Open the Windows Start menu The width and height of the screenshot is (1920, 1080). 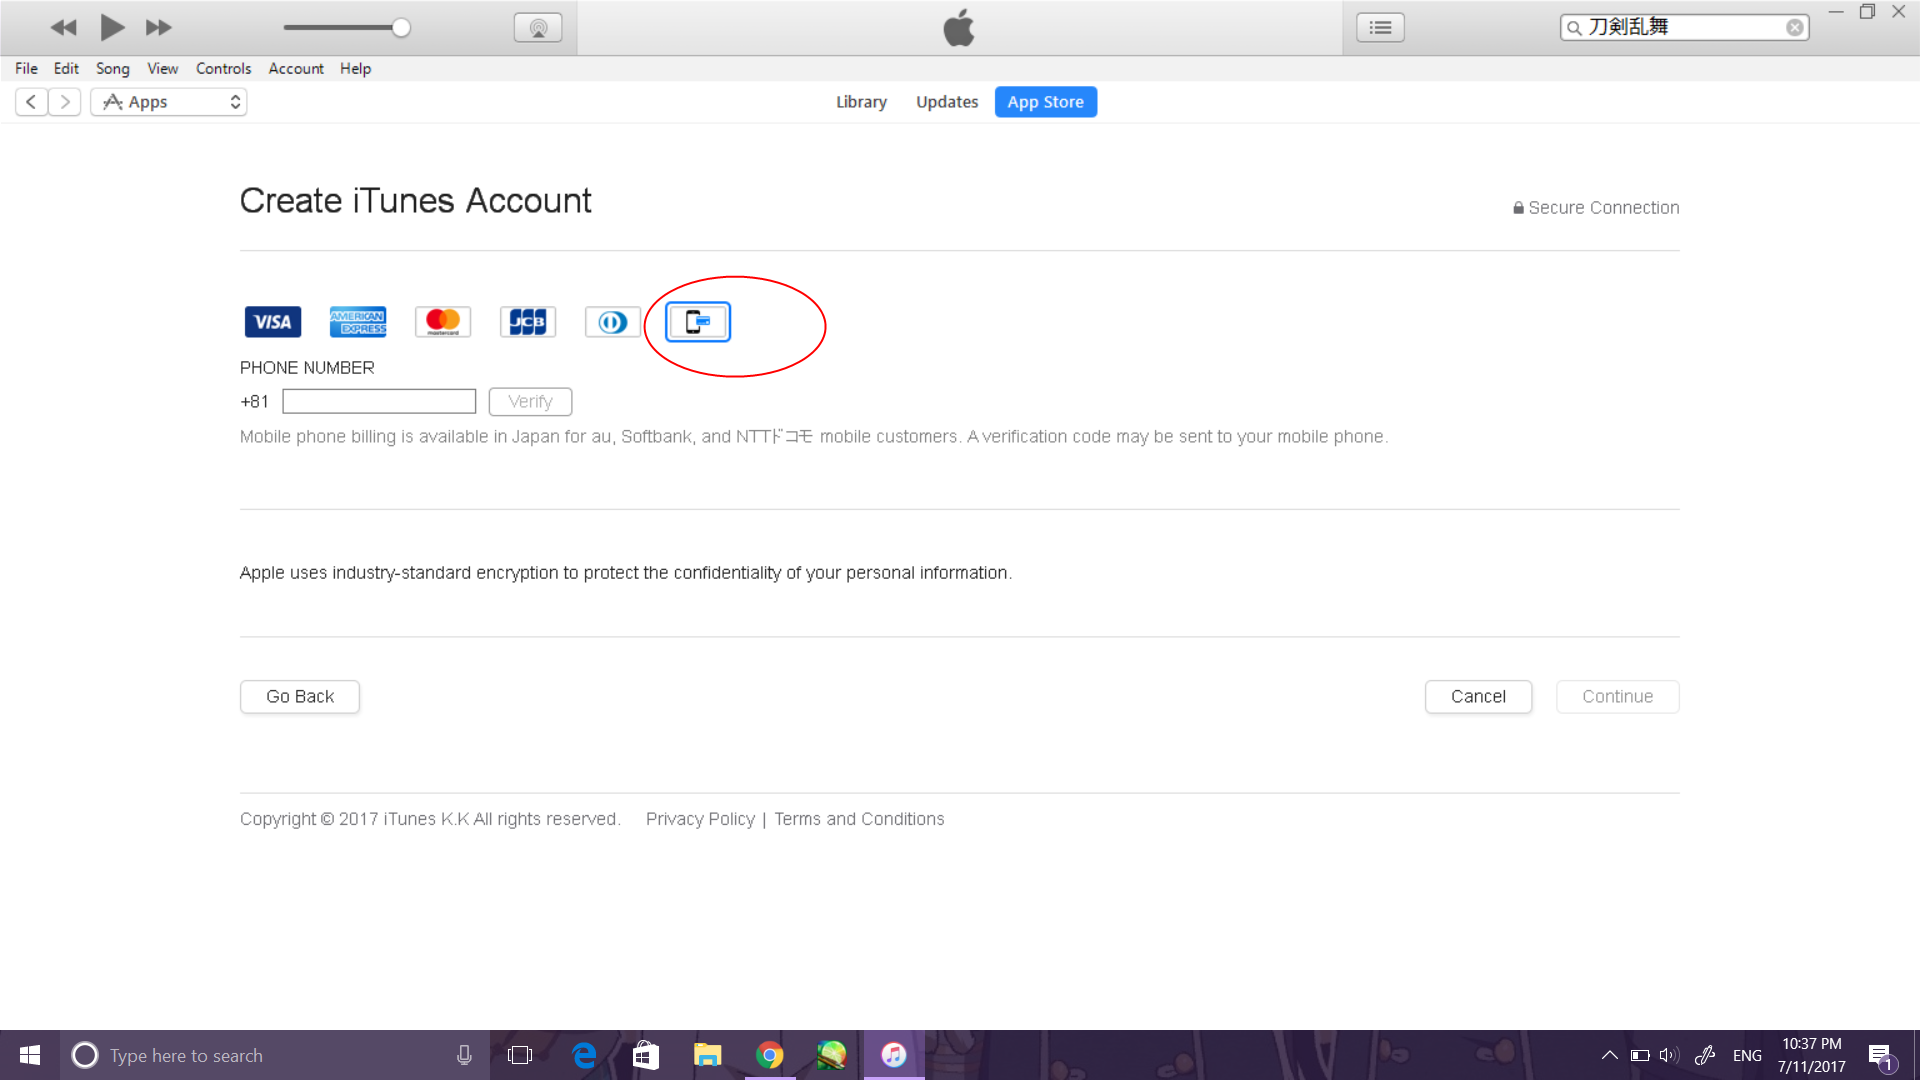click(x=30, y=1055)
